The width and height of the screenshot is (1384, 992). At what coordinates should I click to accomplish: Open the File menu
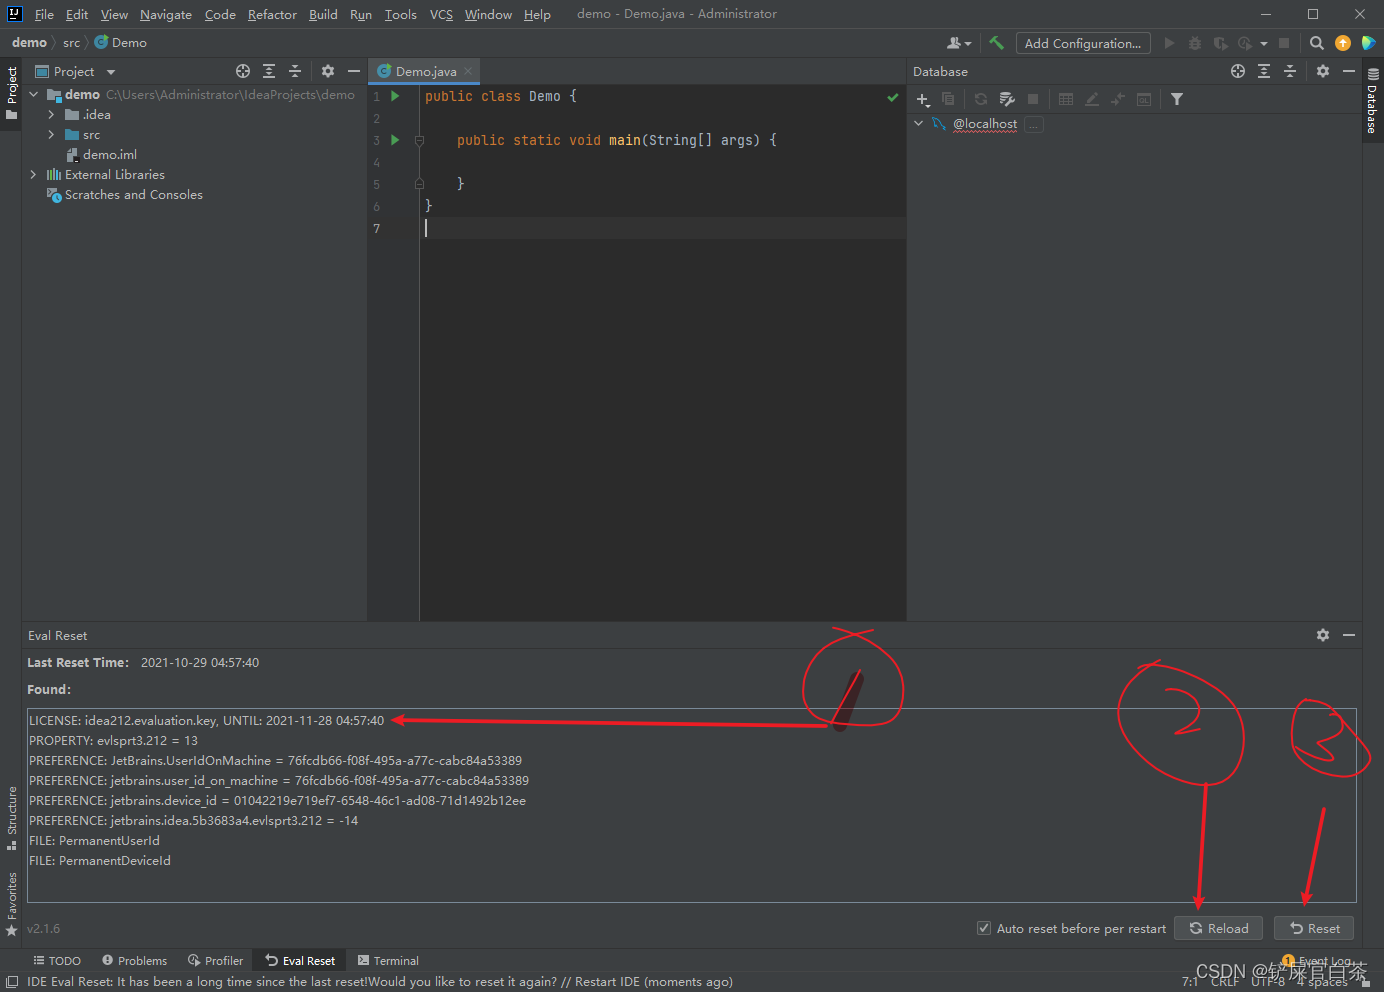[x=44, y=14]
